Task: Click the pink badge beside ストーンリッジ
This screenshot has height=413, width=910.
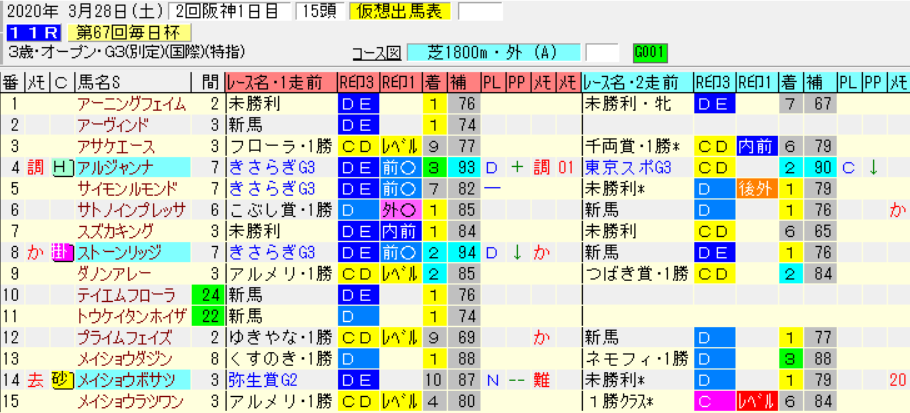Action: point(62,253)
